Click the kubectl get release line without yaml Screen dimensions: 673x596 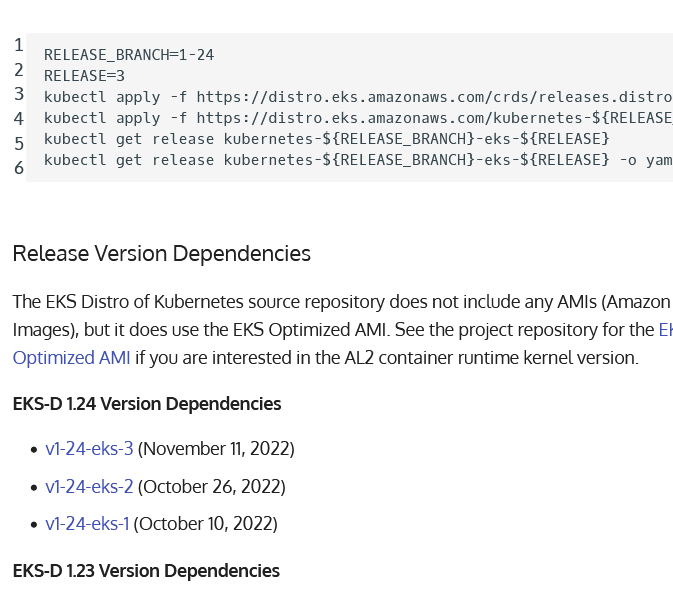[326, 139]
